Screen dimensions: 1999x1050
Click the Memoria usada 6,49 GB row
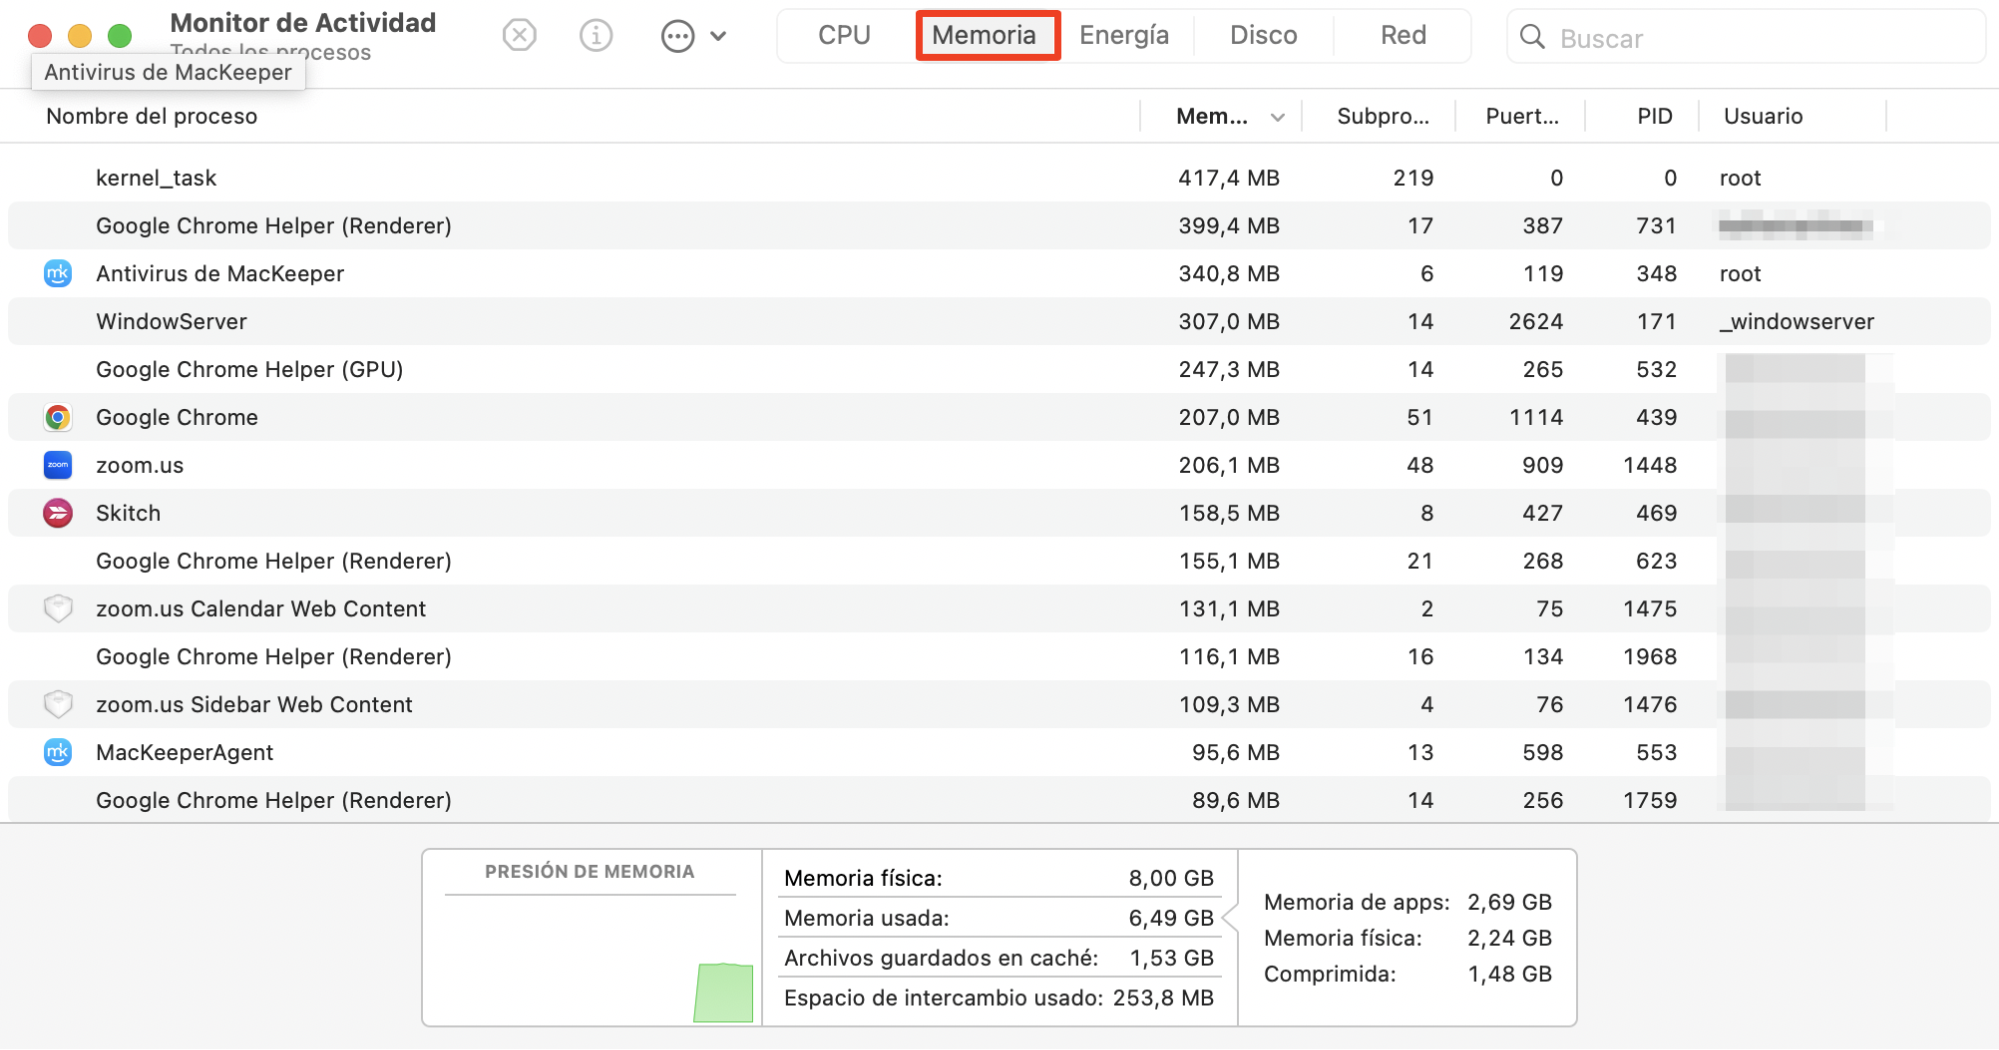(999, 918)
